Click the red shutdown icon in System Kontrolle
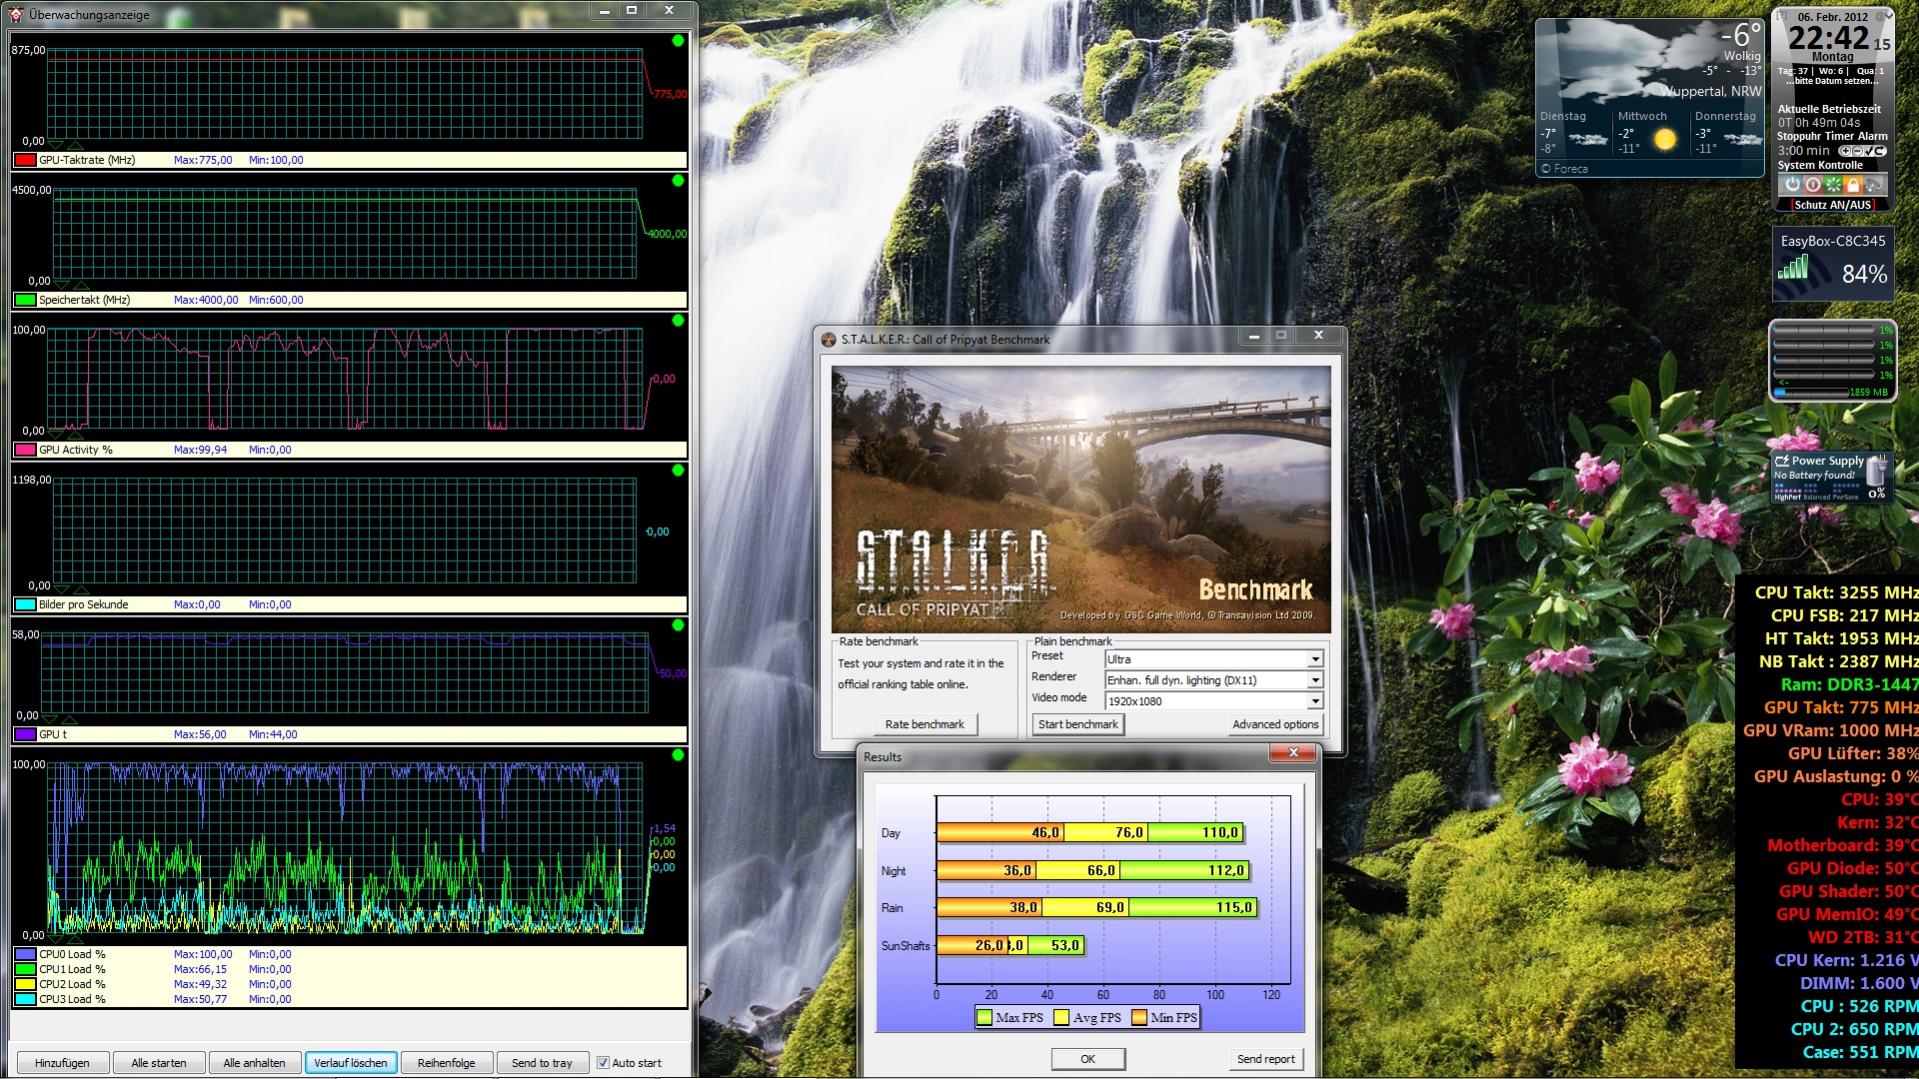Screen dimensions: 1919x1079 (1813, 184)
